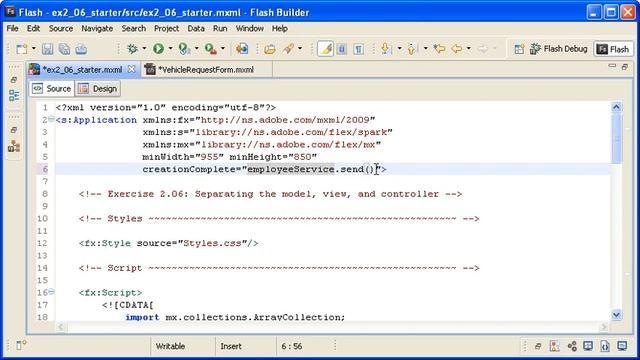Image resolution: width=640 pixels, height=360 pixels.
Task: Click the Search pencil icon
Action: click(x=288, y=49)
